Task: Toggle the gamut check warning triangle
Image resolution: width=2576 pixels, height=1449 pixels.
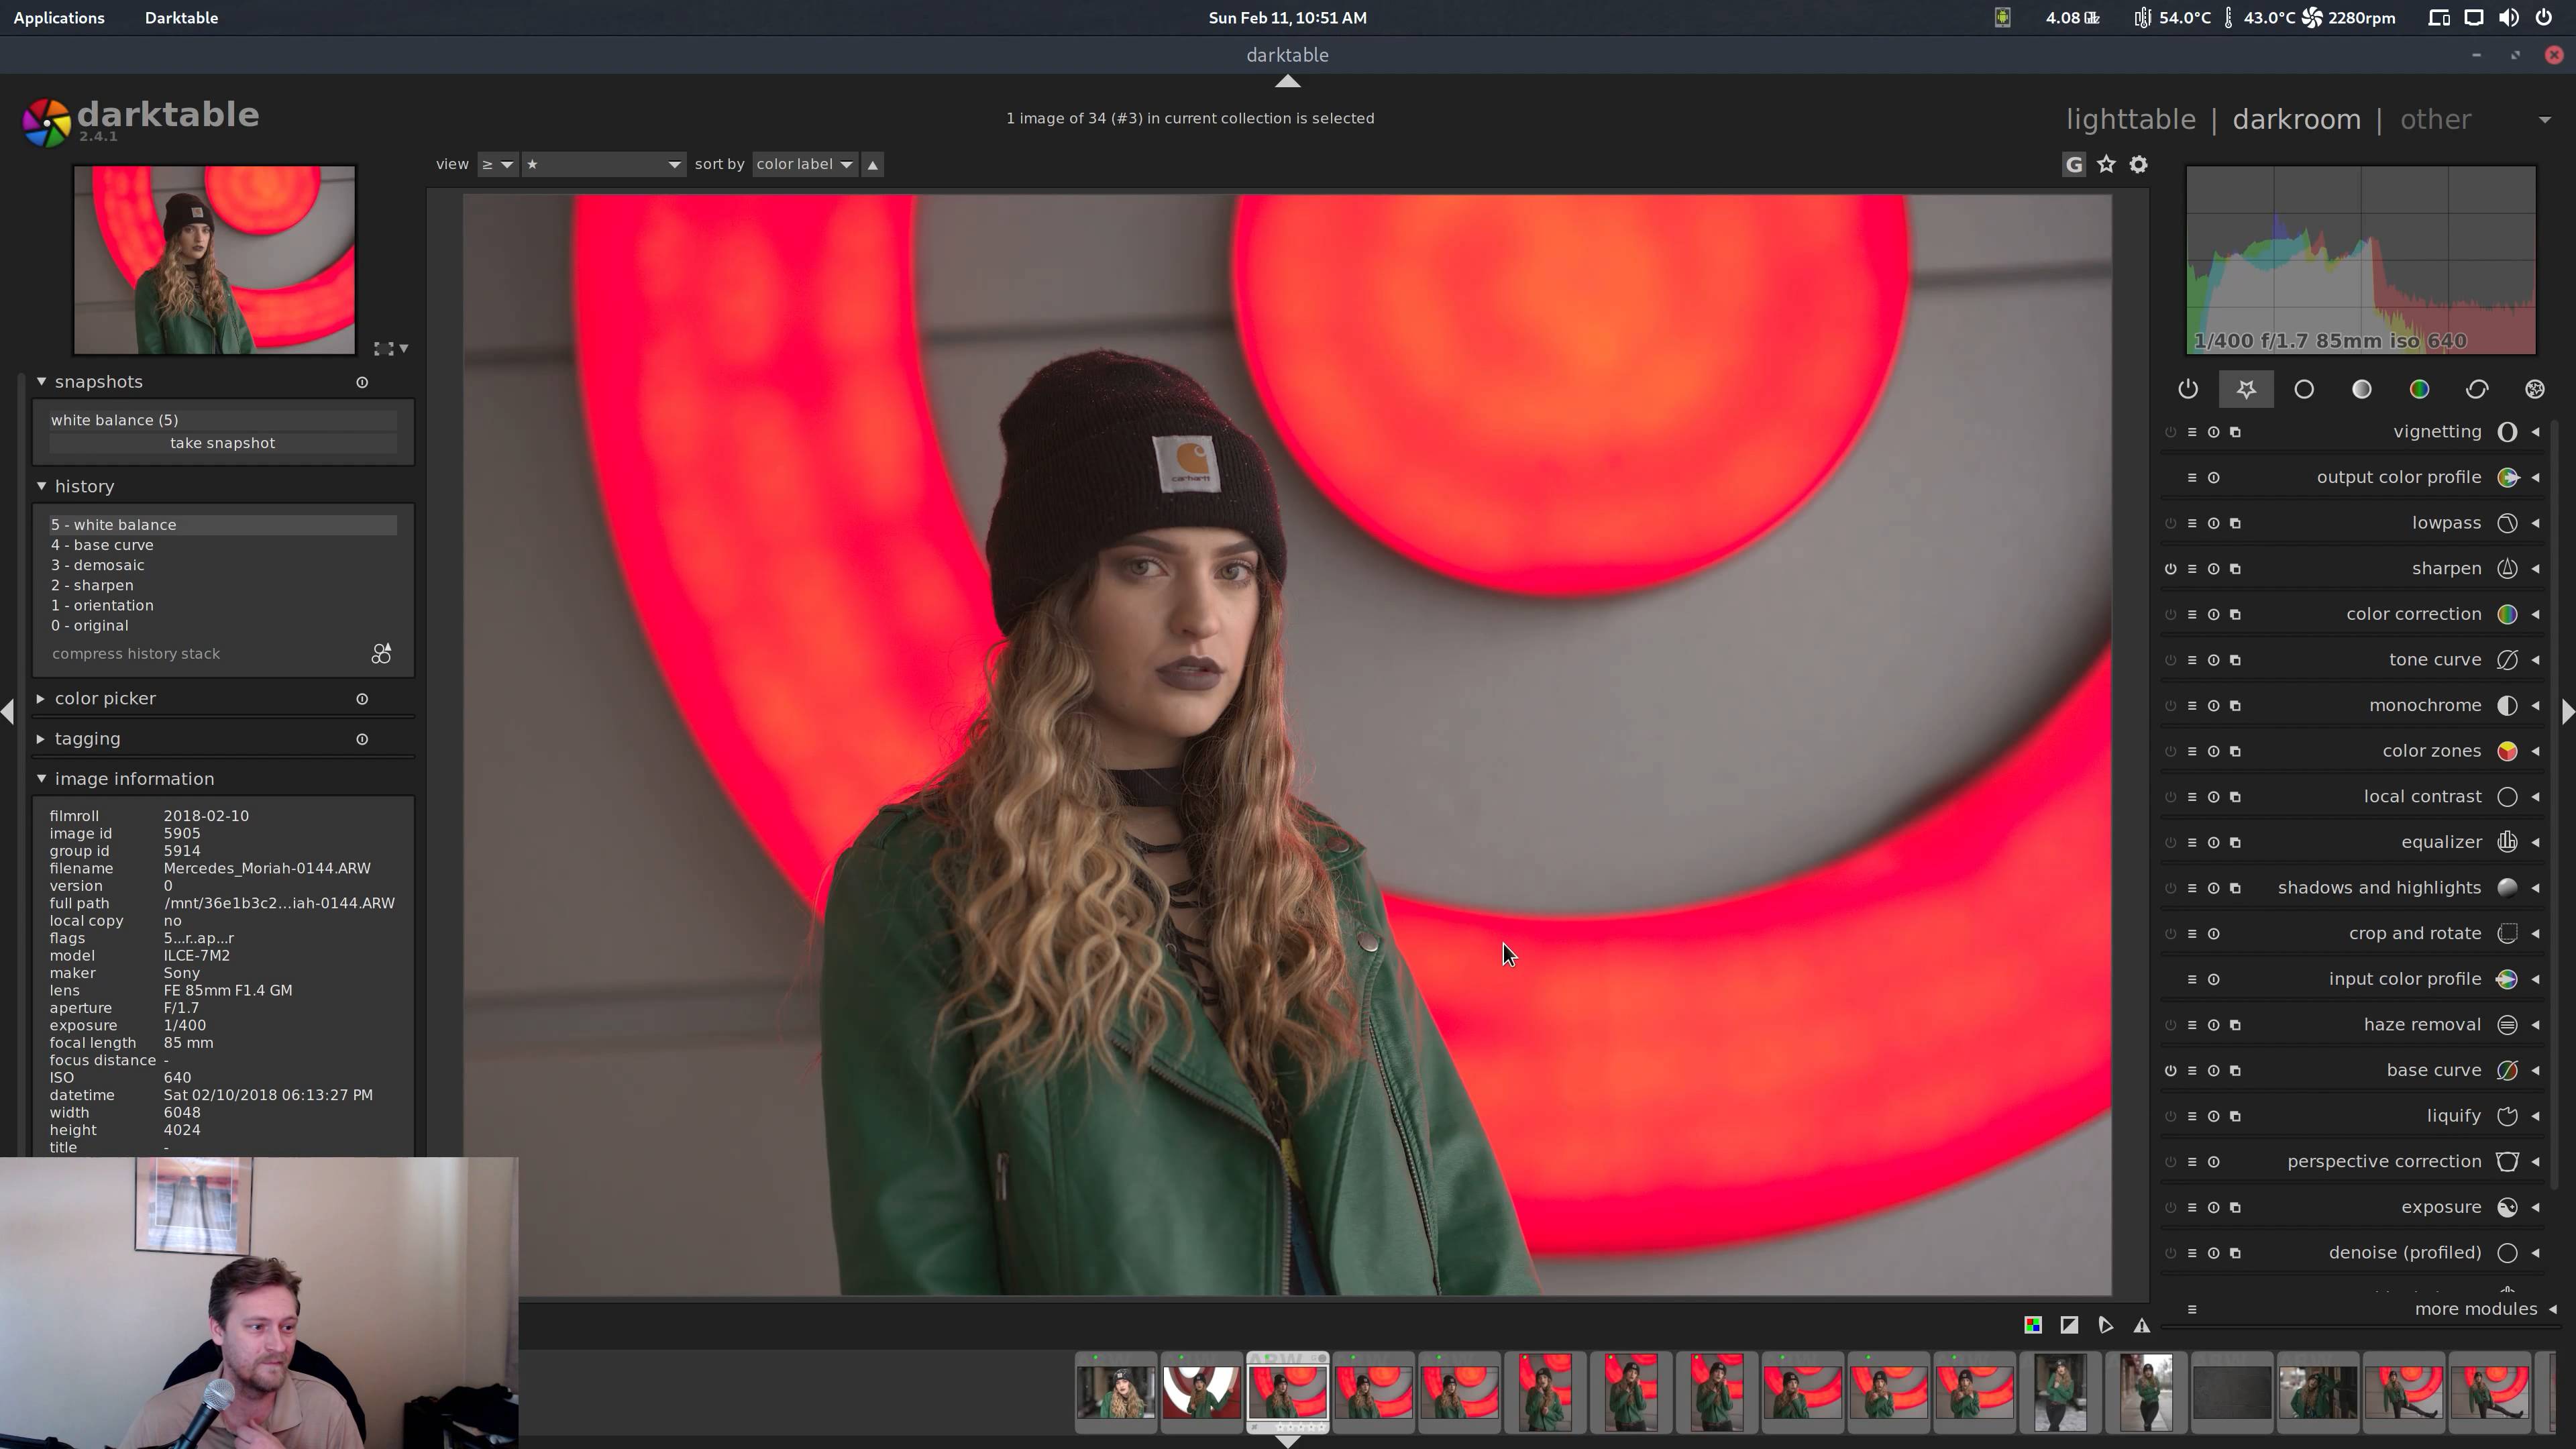Action: (x=2141, y=1325)
